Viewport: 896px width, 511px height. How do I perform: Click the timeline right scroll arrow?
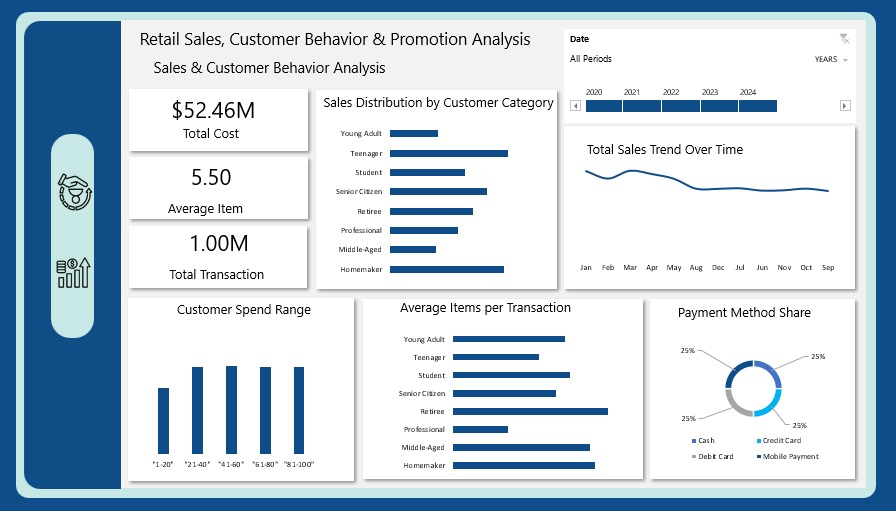tap(845, 106)
